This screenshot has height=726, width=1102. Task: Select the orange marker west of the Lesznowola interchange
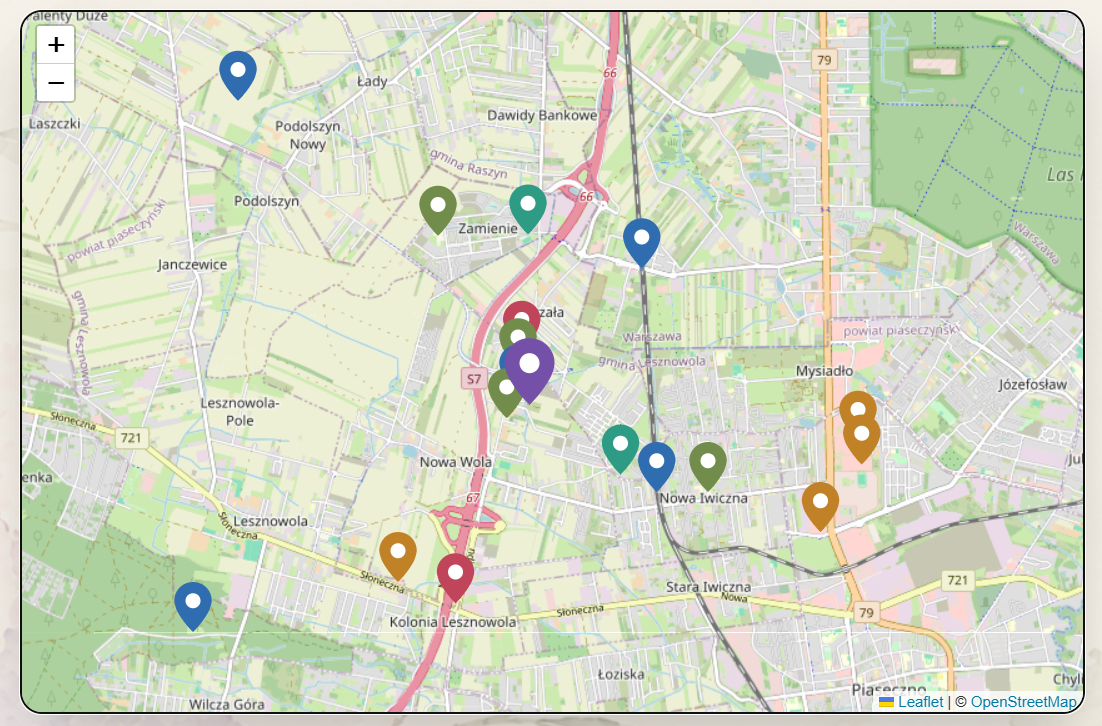(x=398, y=557)
